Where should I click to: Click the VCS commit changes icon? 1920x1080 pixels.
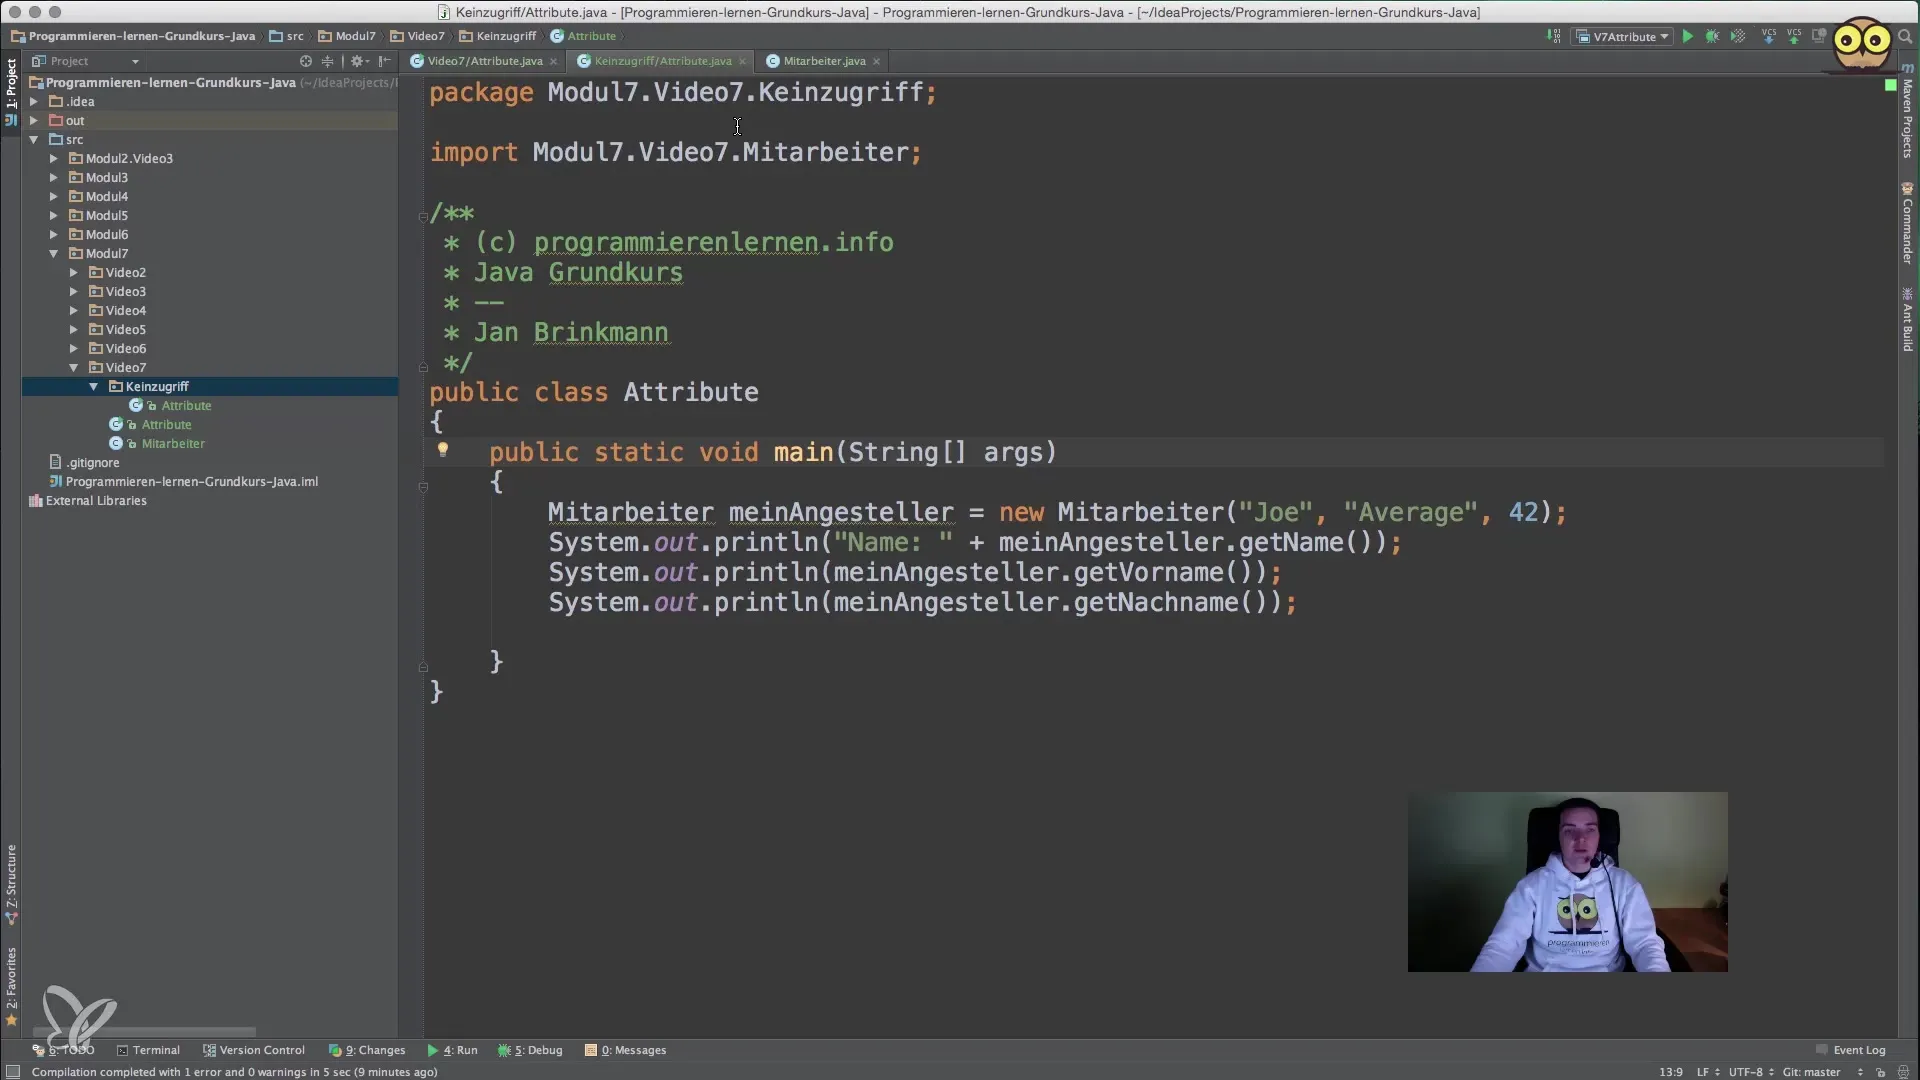click(x=1794, y=36)
